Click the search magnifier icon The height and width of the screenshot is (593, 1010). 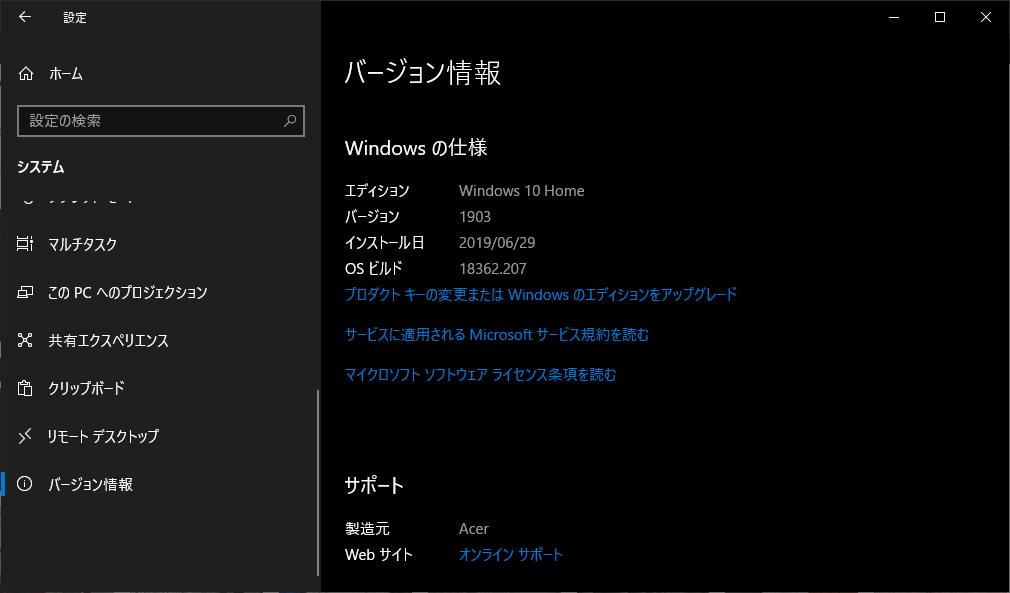[x=288, y=121]
